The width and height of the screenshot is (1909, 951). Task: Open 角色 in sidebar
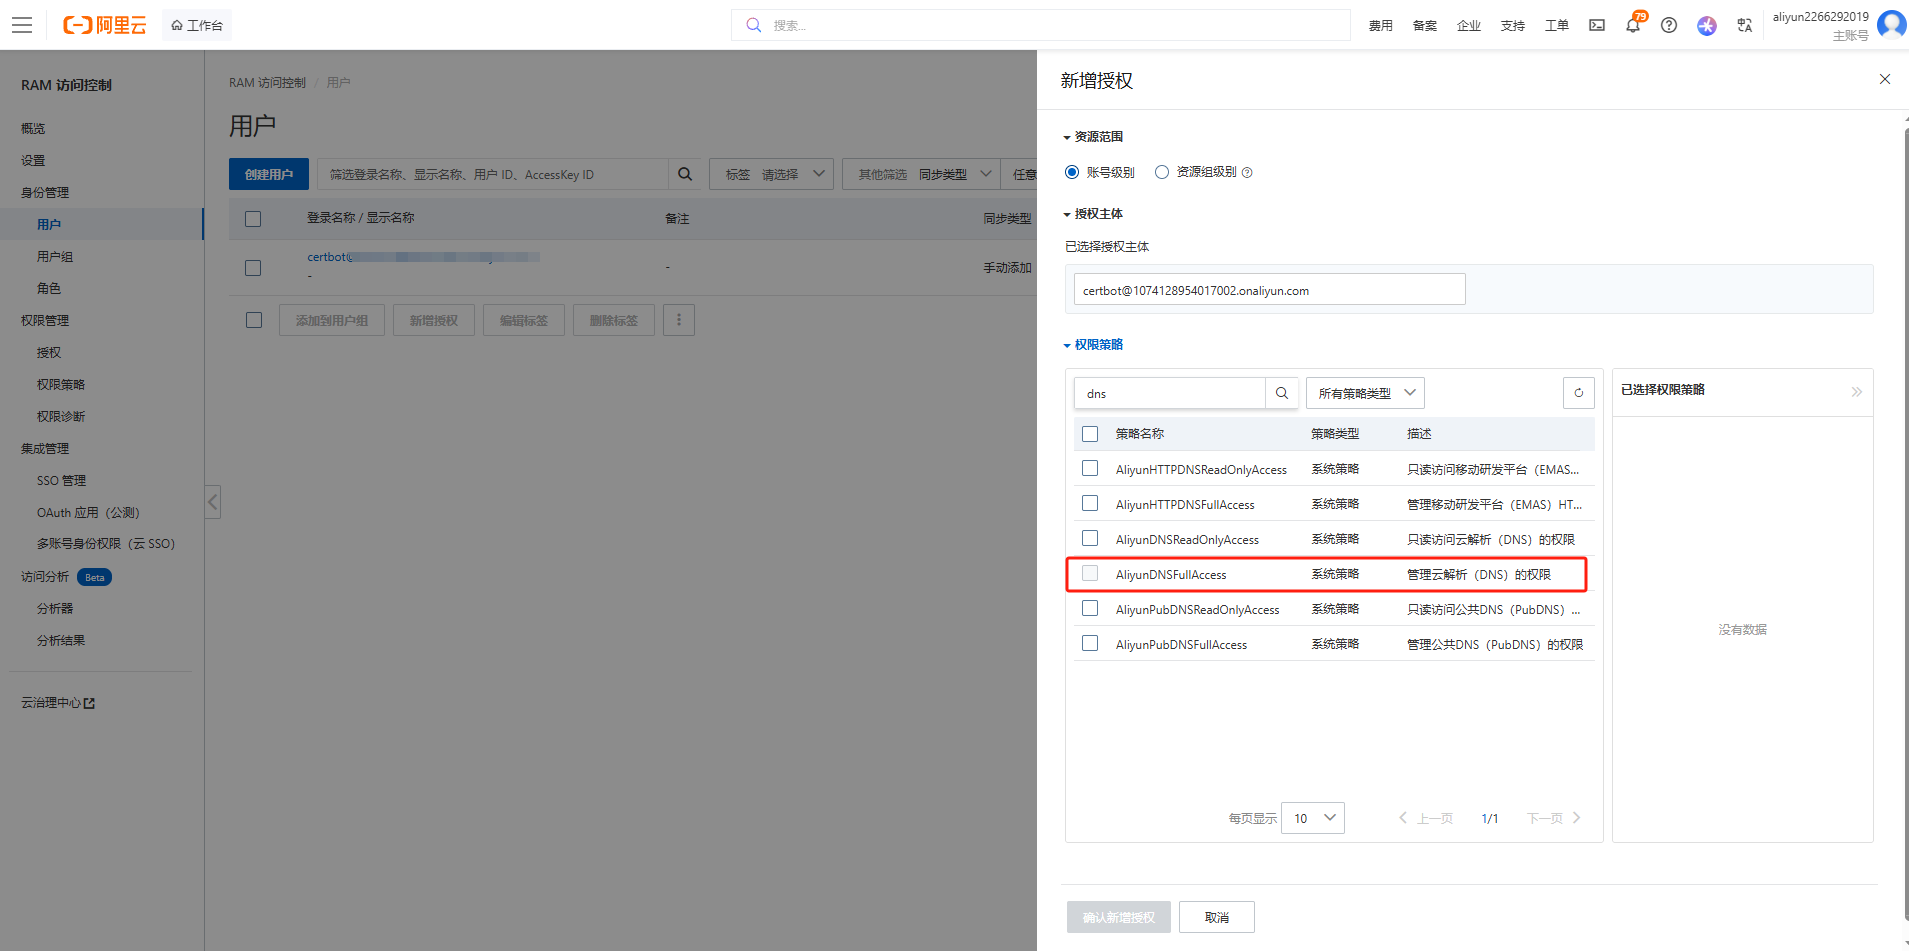click(49, 289)
